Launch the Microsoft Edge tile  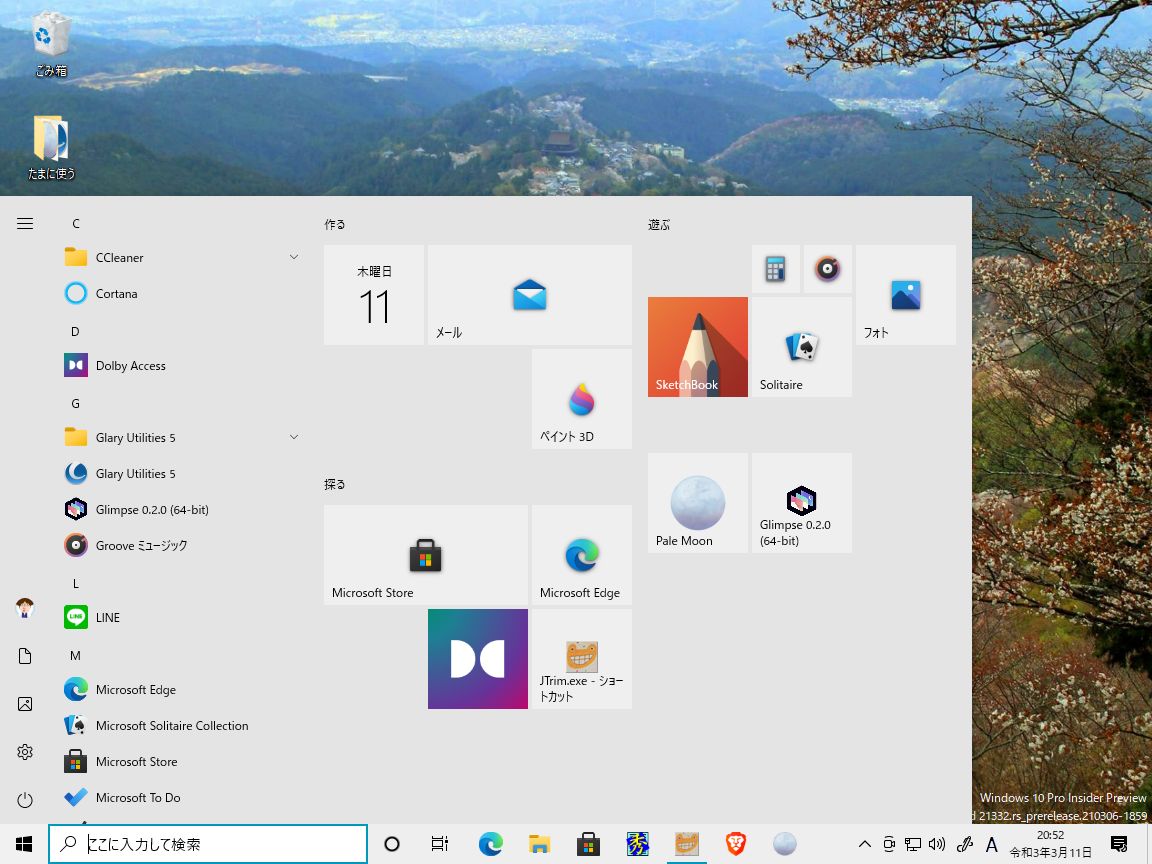(x=582, y=555)
